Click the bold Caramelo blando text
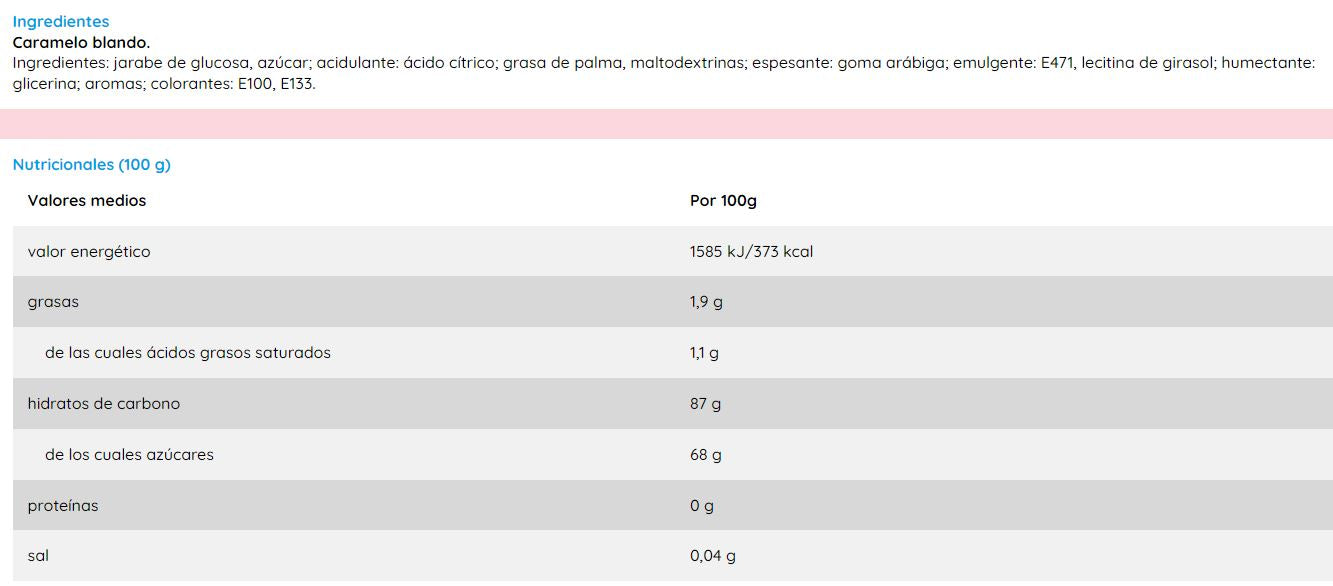The width and height of the screenshot is (1333, 586). coord(81,42)
